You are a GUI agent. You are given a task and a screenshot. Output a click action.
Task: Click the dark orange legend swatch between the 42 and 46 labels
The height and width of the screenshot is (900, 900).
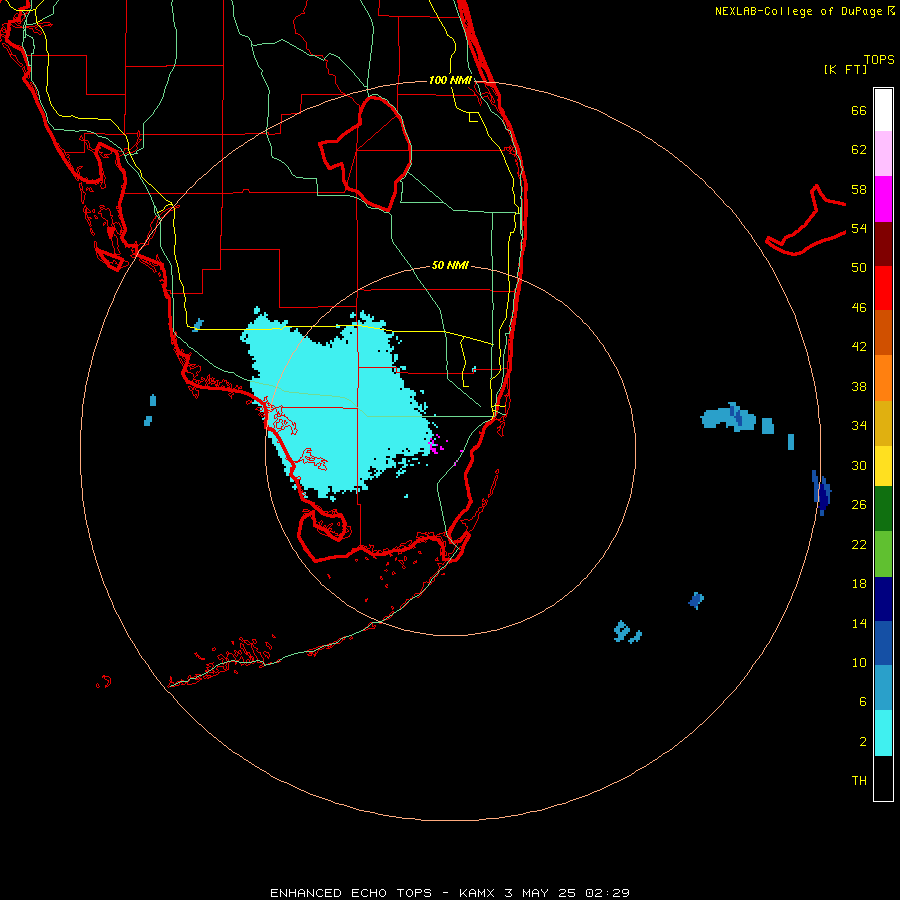pos(883,332)
